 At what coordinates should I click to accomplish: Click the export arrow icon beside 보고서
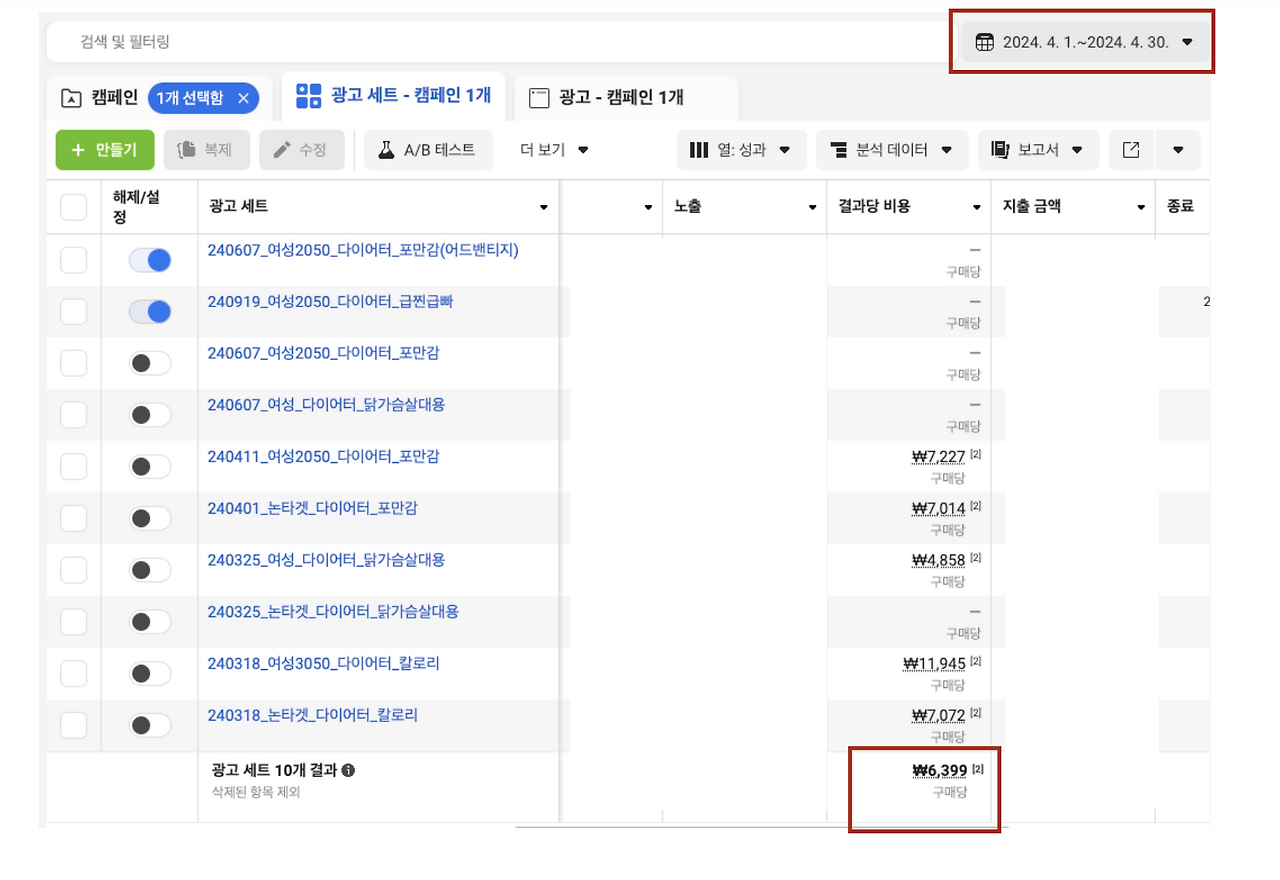coord(1131,149)
